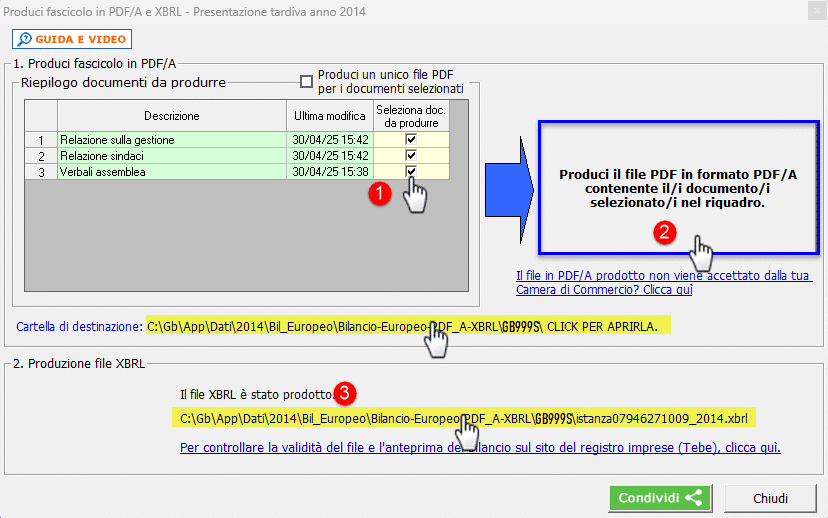Close the dialog with title bar X

click(809, 12)
